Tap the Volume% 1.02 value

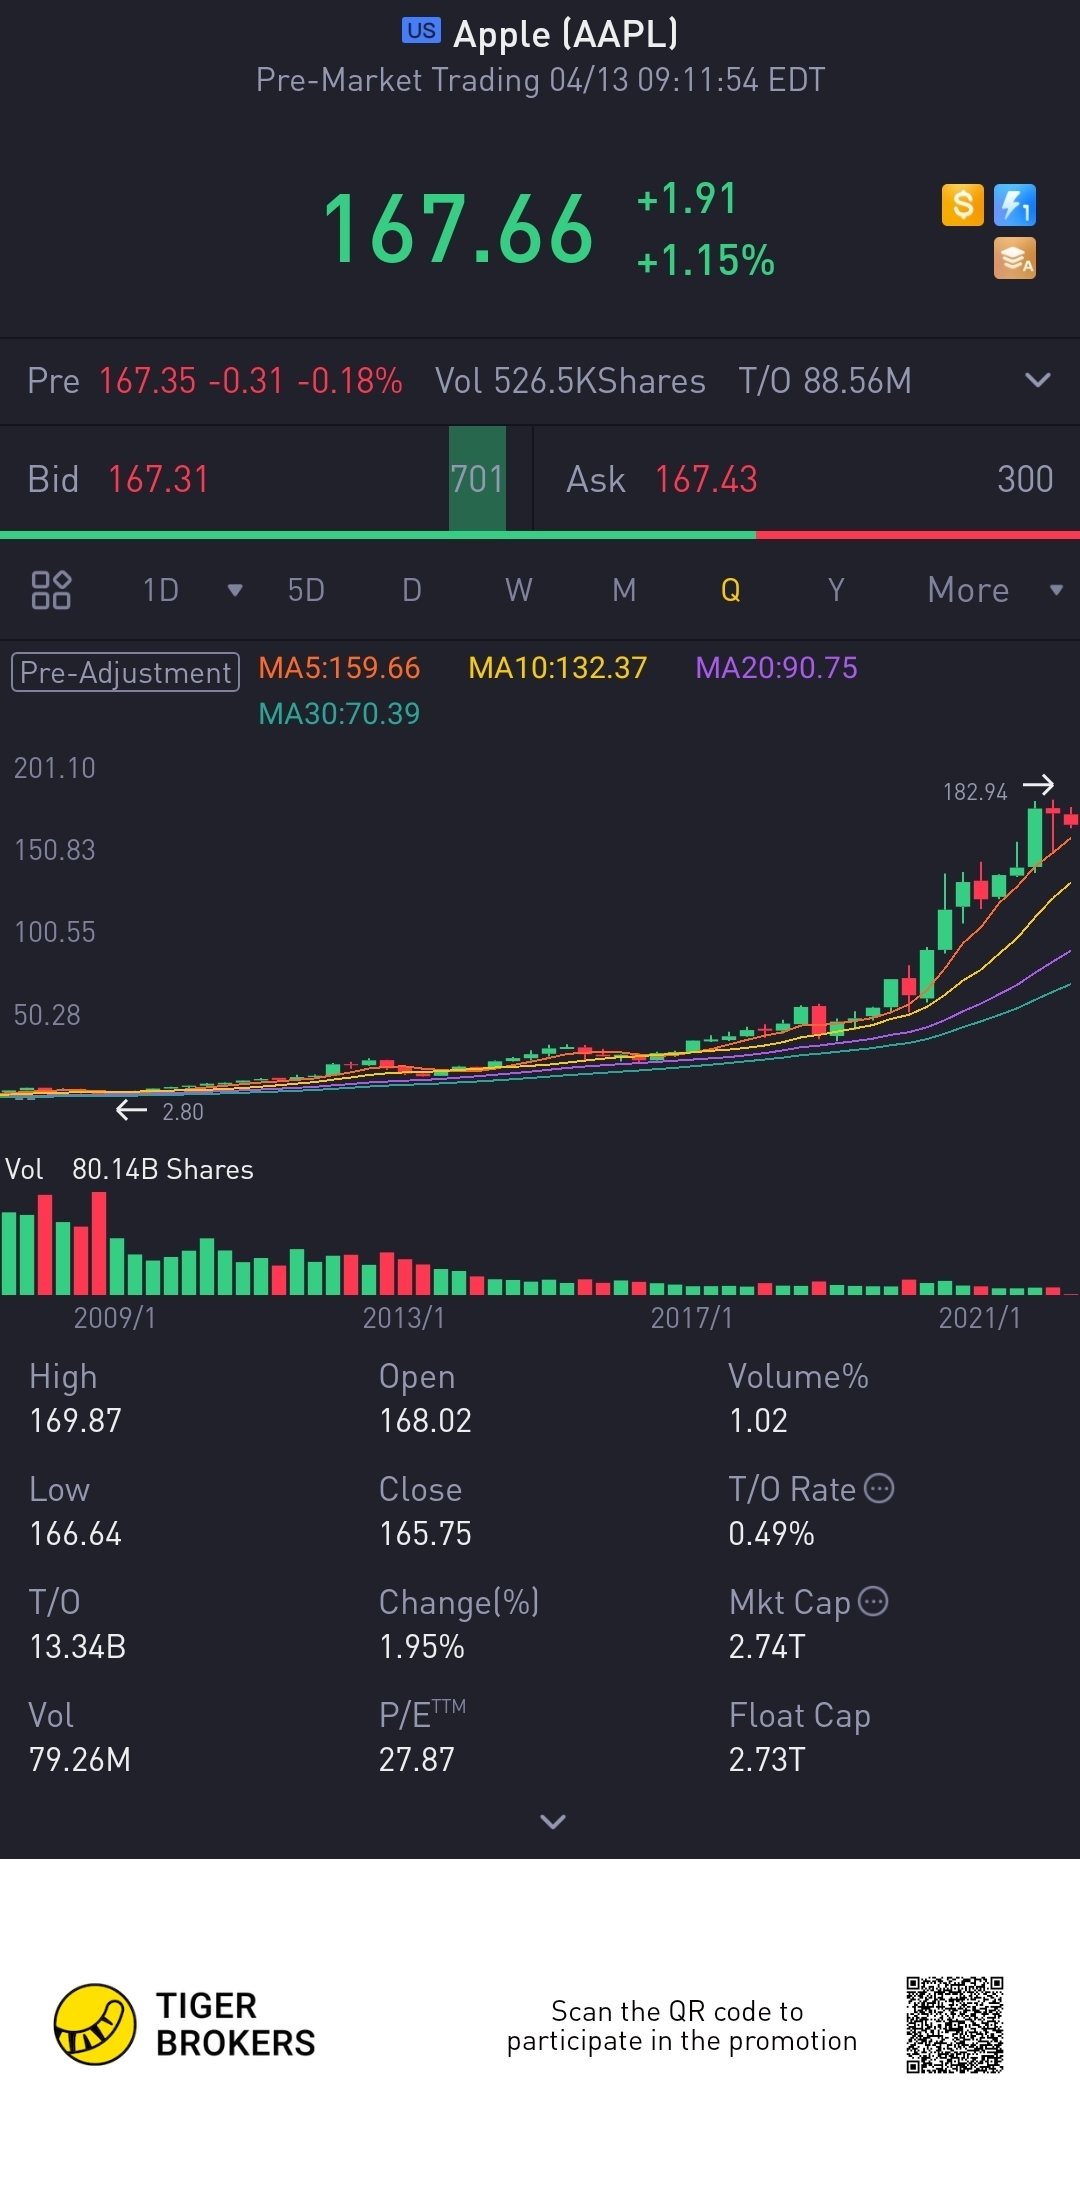tap(758, 1420)
